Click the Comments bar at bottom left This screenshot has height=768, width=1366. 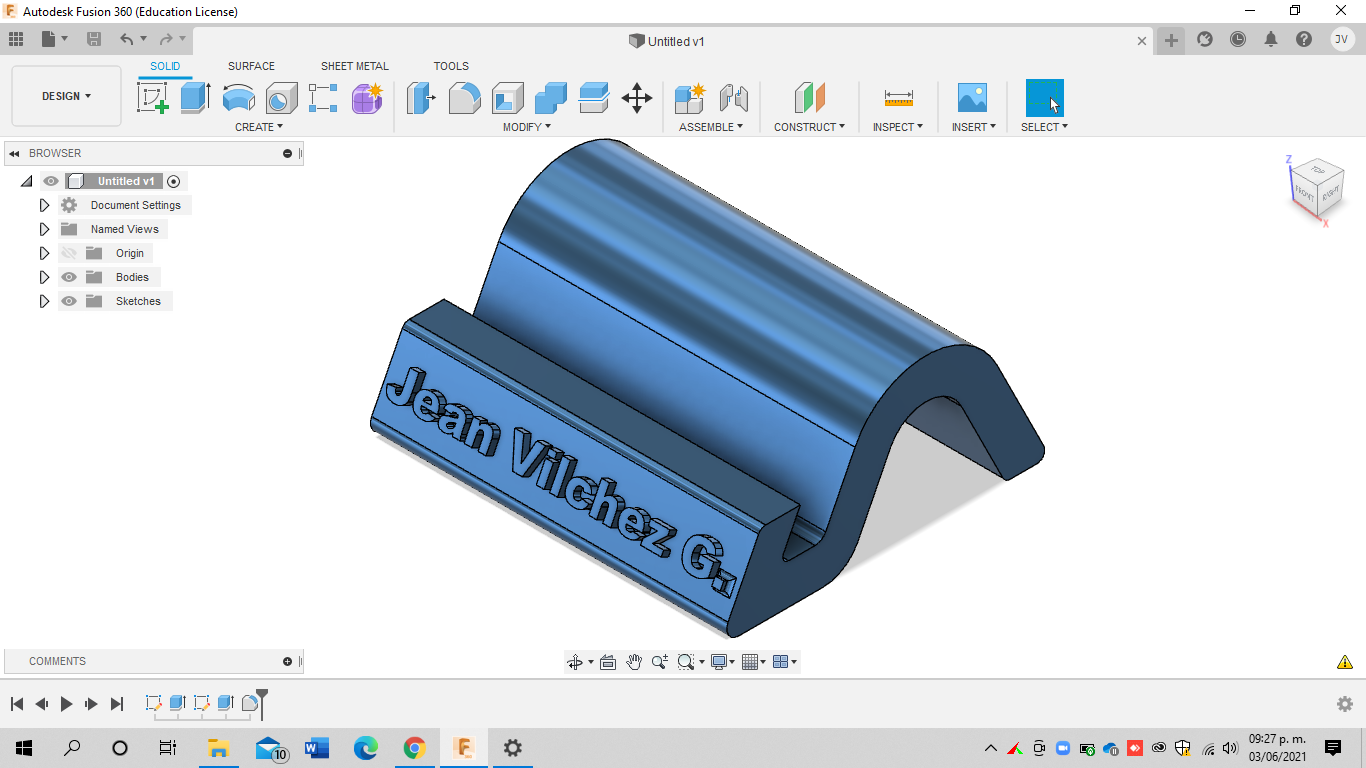click(x=57, y=661)
